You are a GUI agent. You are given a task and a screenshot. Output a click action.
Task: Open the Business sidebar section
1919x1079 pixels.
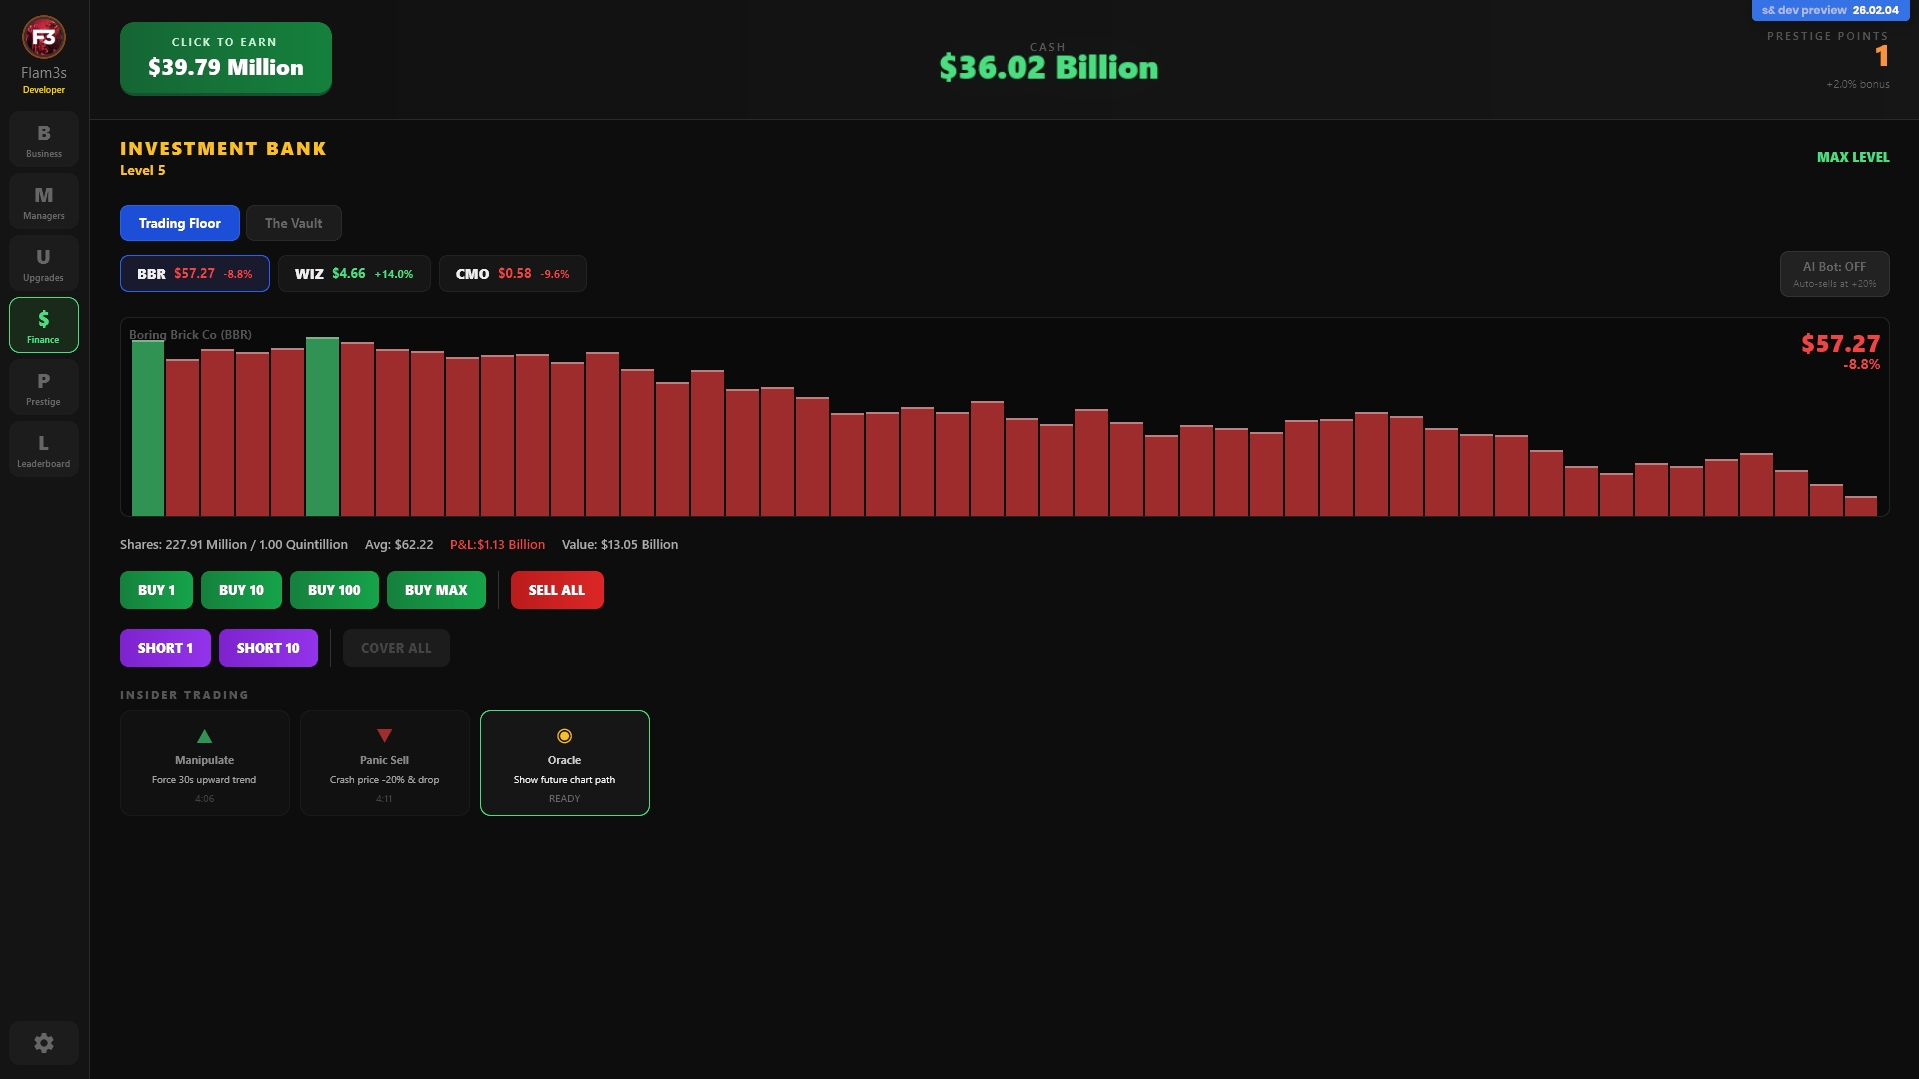click(x=43, y=140)
